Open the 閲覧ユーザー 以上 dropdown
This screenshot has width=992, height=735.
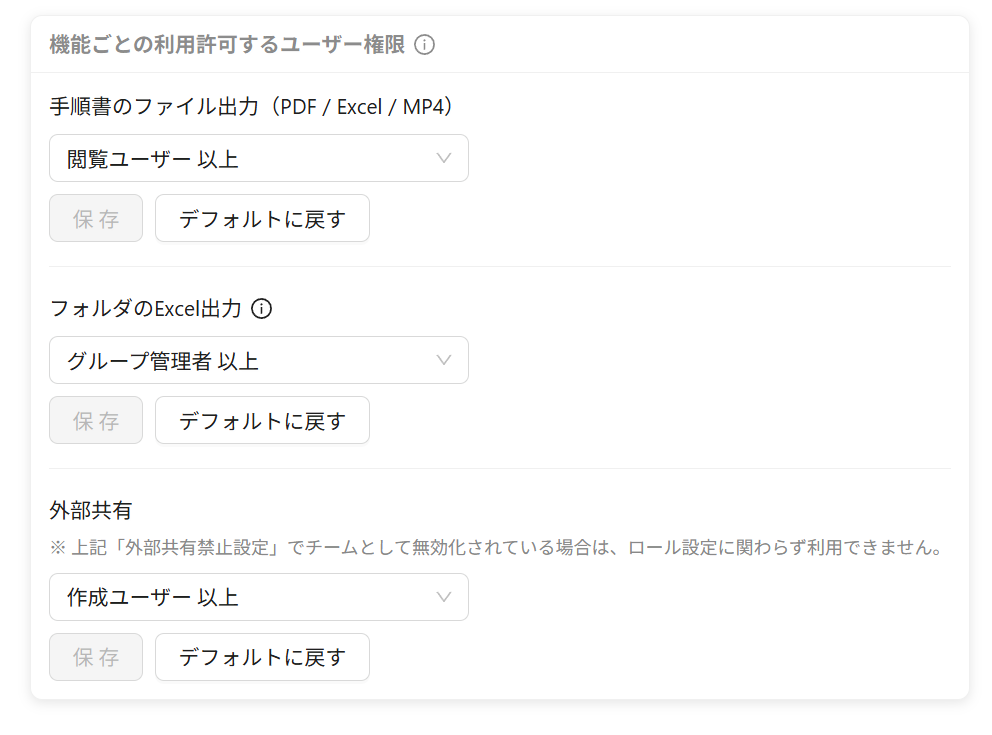(259, 158)
